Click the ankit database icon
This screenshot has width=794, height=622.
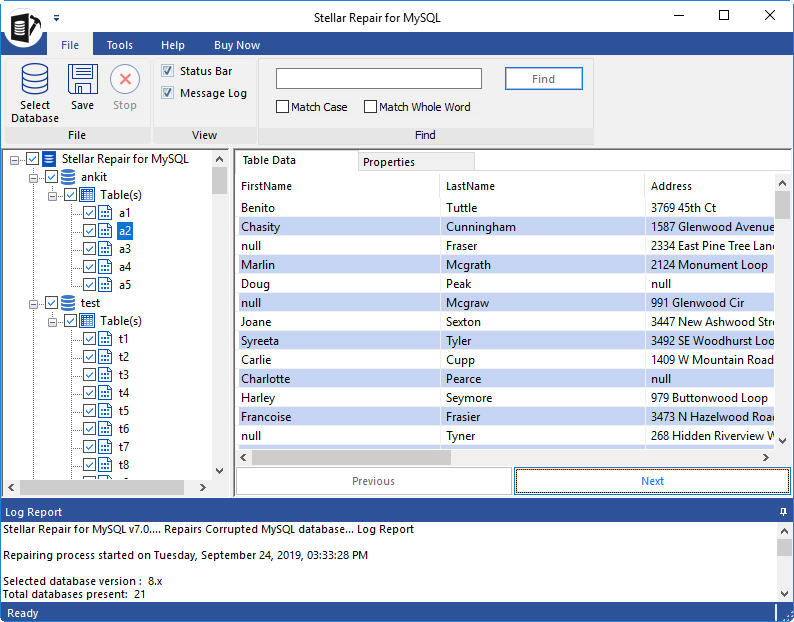tap(68, 177)
